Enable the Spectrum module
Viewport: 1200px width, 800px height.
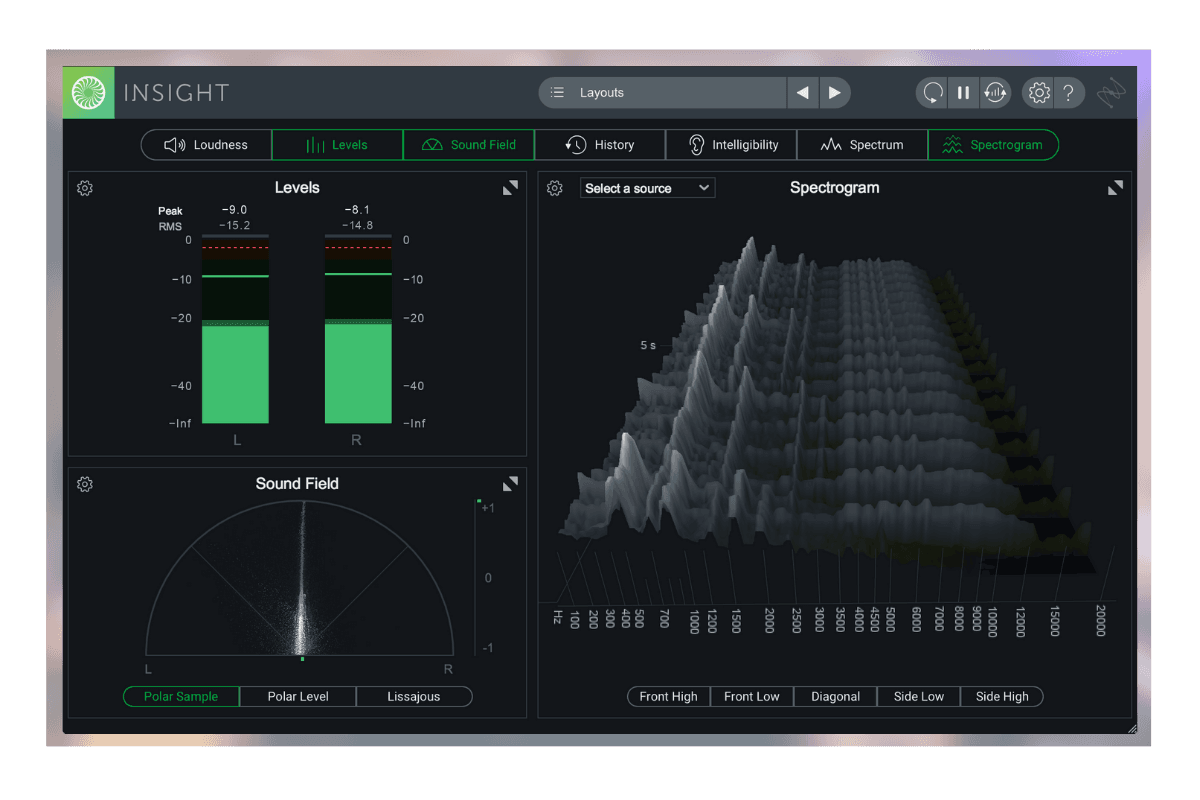click(862, 145)
